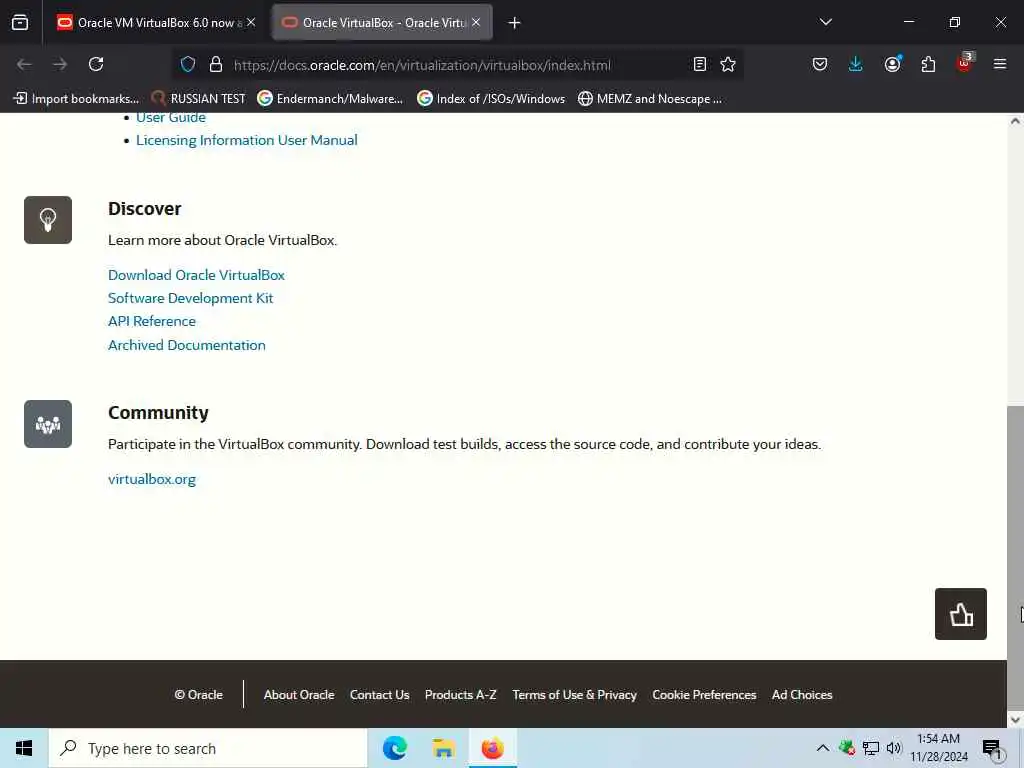
Task: Go back to previous page
Action: [x=24, y=64]
